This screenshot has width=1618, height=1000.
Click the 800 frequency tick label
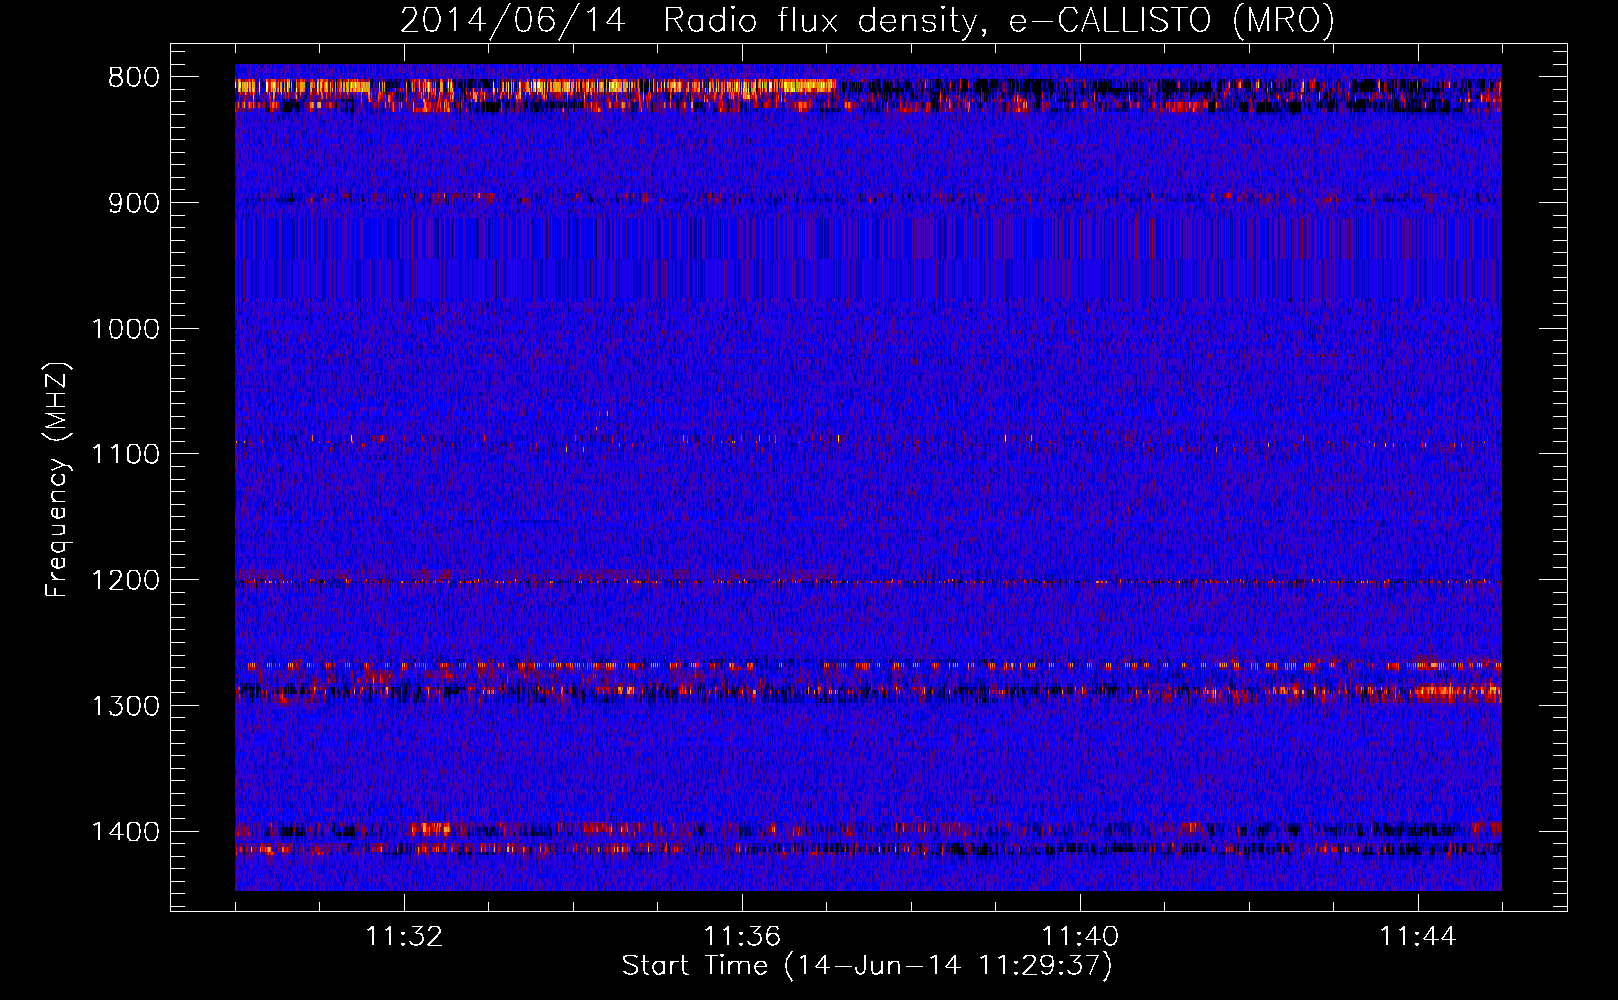(x=134, y=78)
